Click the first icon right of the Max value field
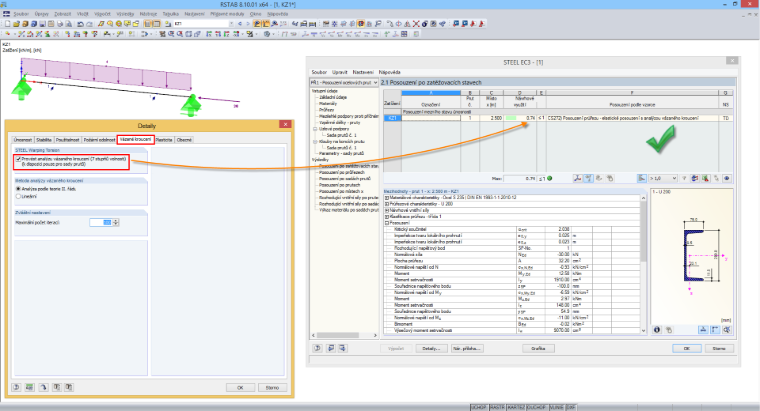The height and width of the screenshot is (411, 760). point(578,178)
